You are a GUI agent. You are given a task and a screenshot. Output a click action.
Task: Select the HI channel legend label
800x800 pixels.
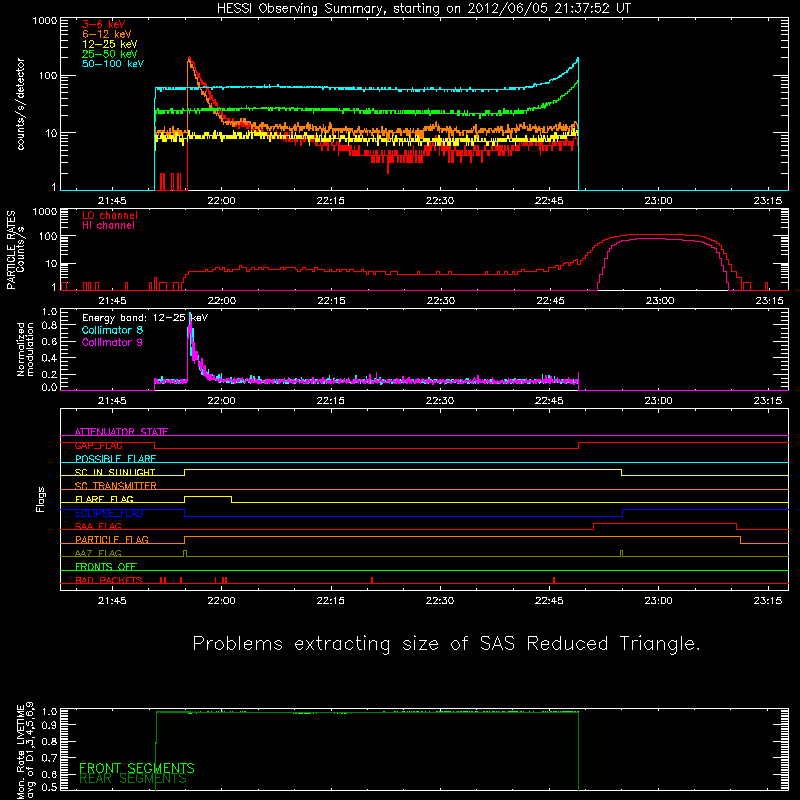coord(108,226)
